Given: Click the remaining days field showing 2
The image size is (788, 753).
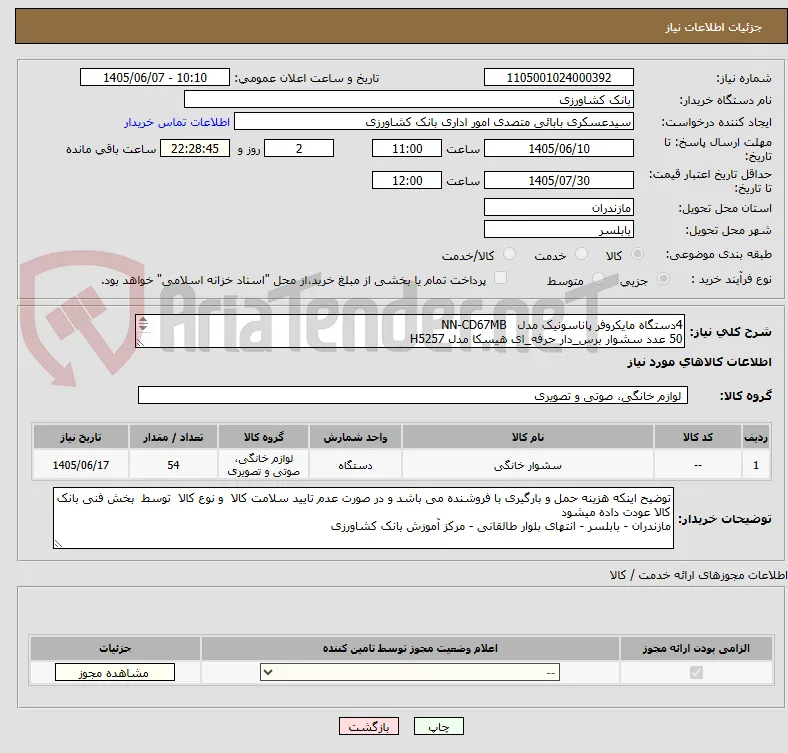Looking at the screenshot, I should coord(299,148).
